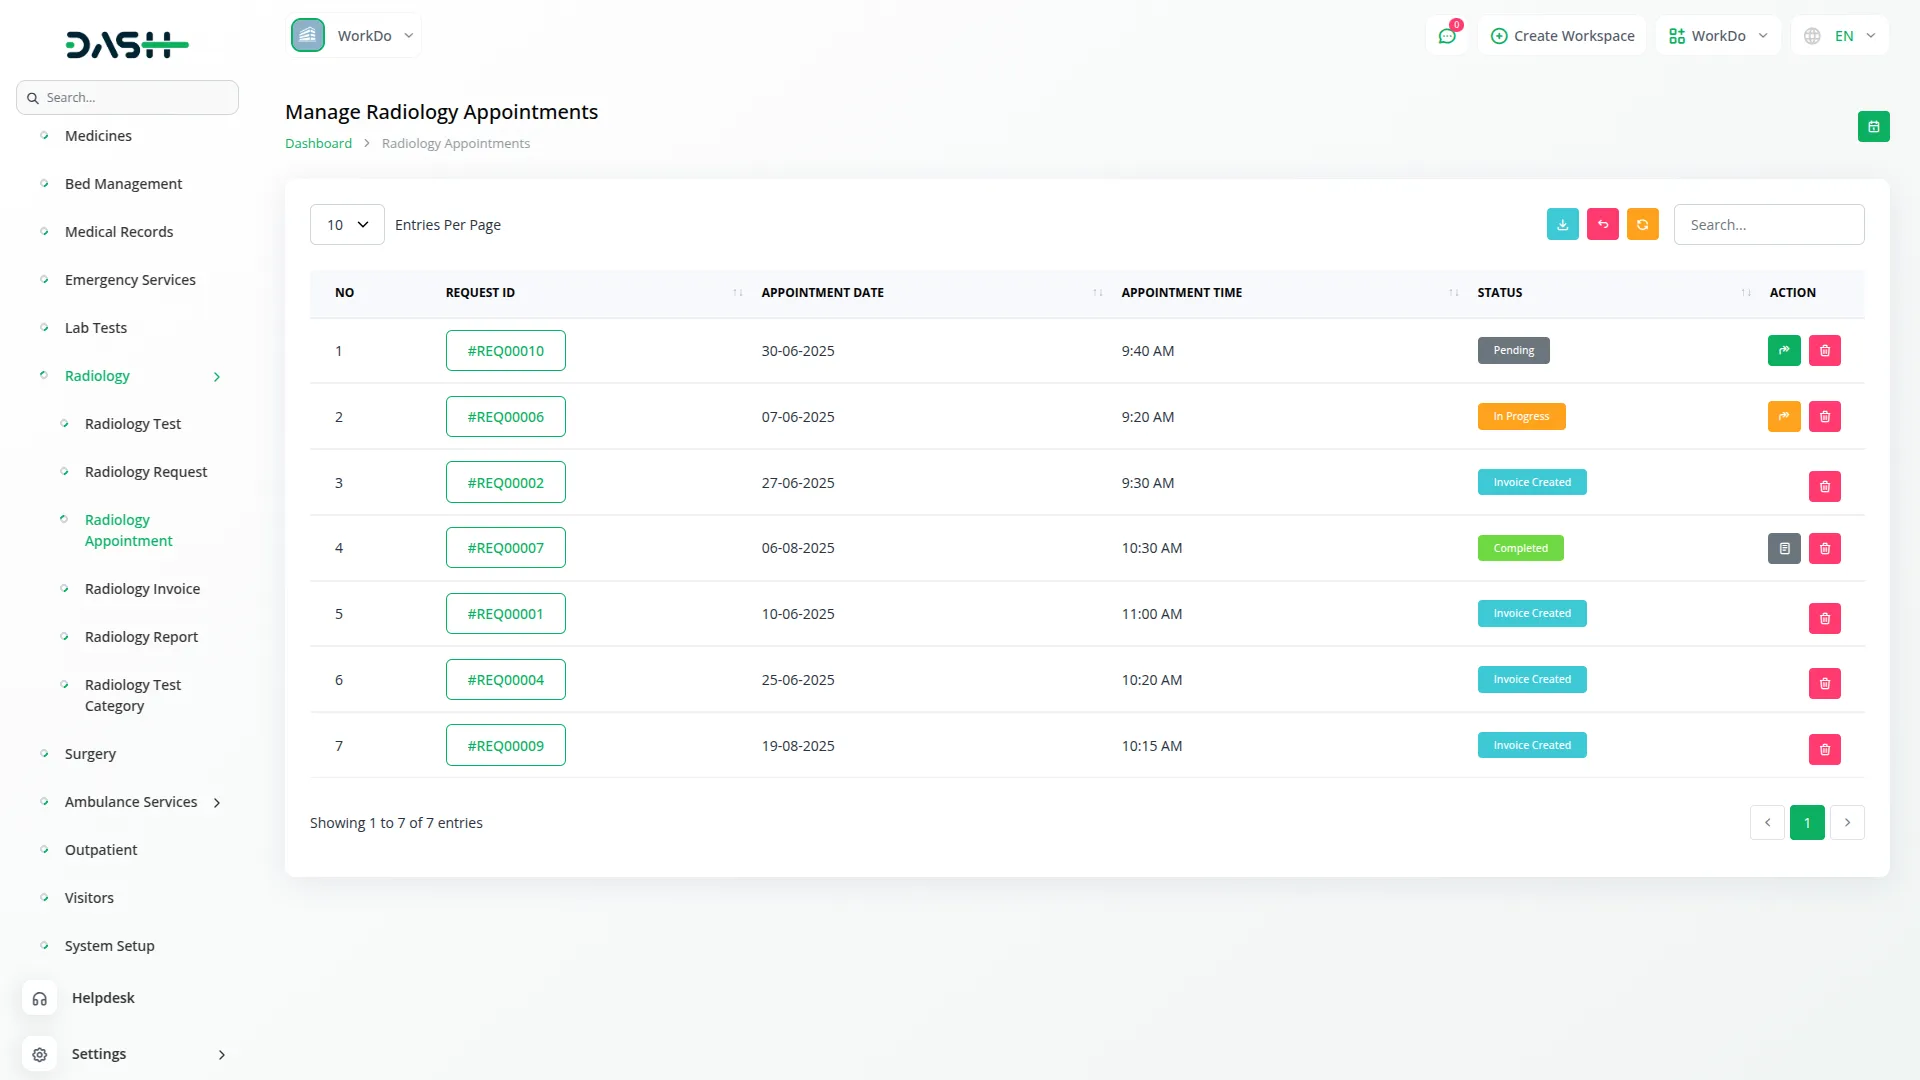Open the gray report icon for #REQ00007
The width and height of the screenshot is (1920, 1080).
[x=1783, y=549]
